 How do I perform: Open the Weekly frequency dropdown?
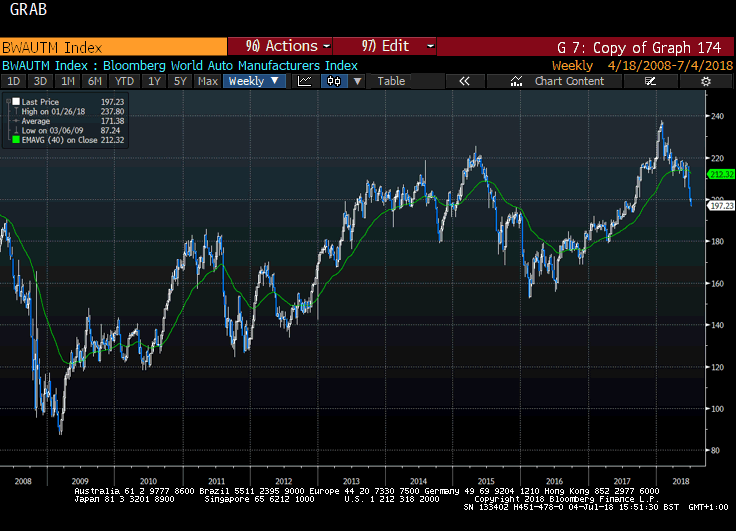point(254,81)
